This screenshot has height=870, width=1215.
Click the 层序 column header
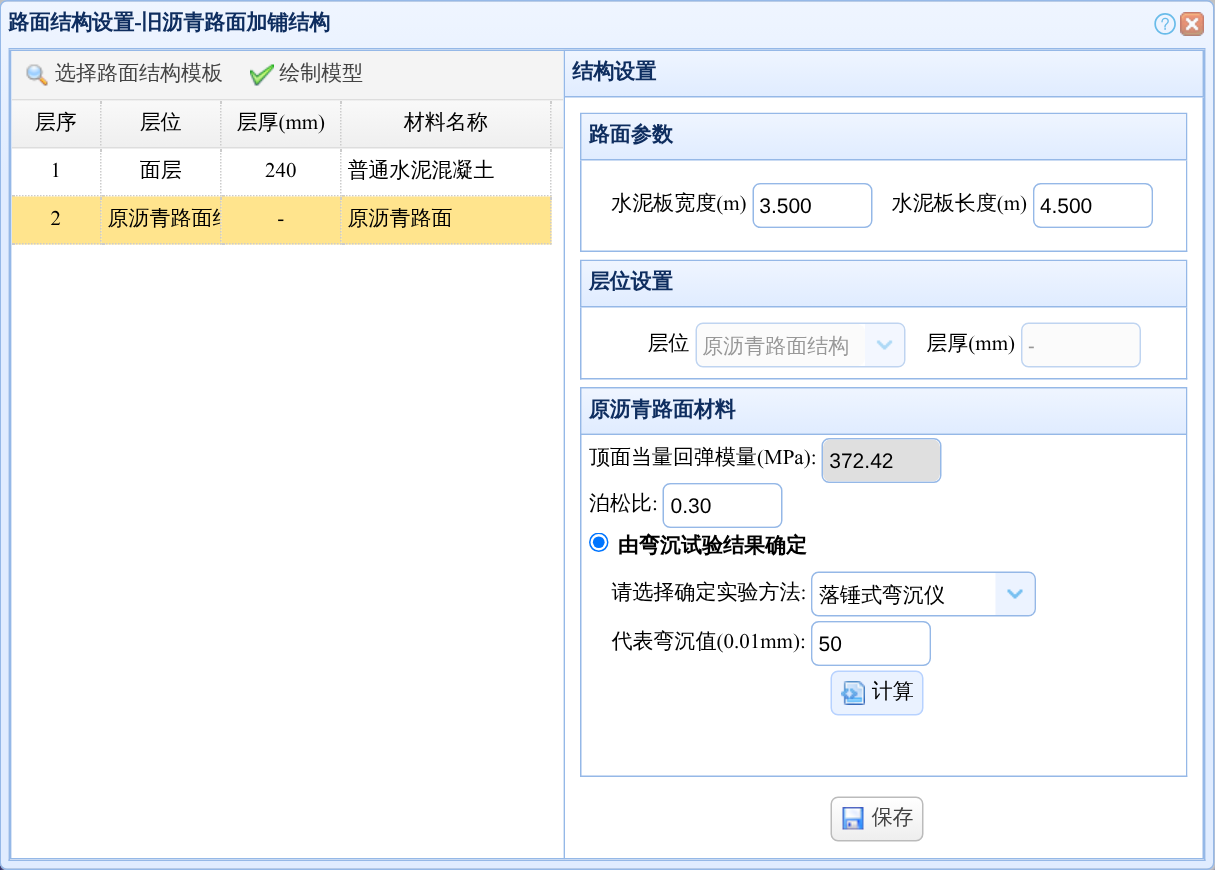[56, 123]
